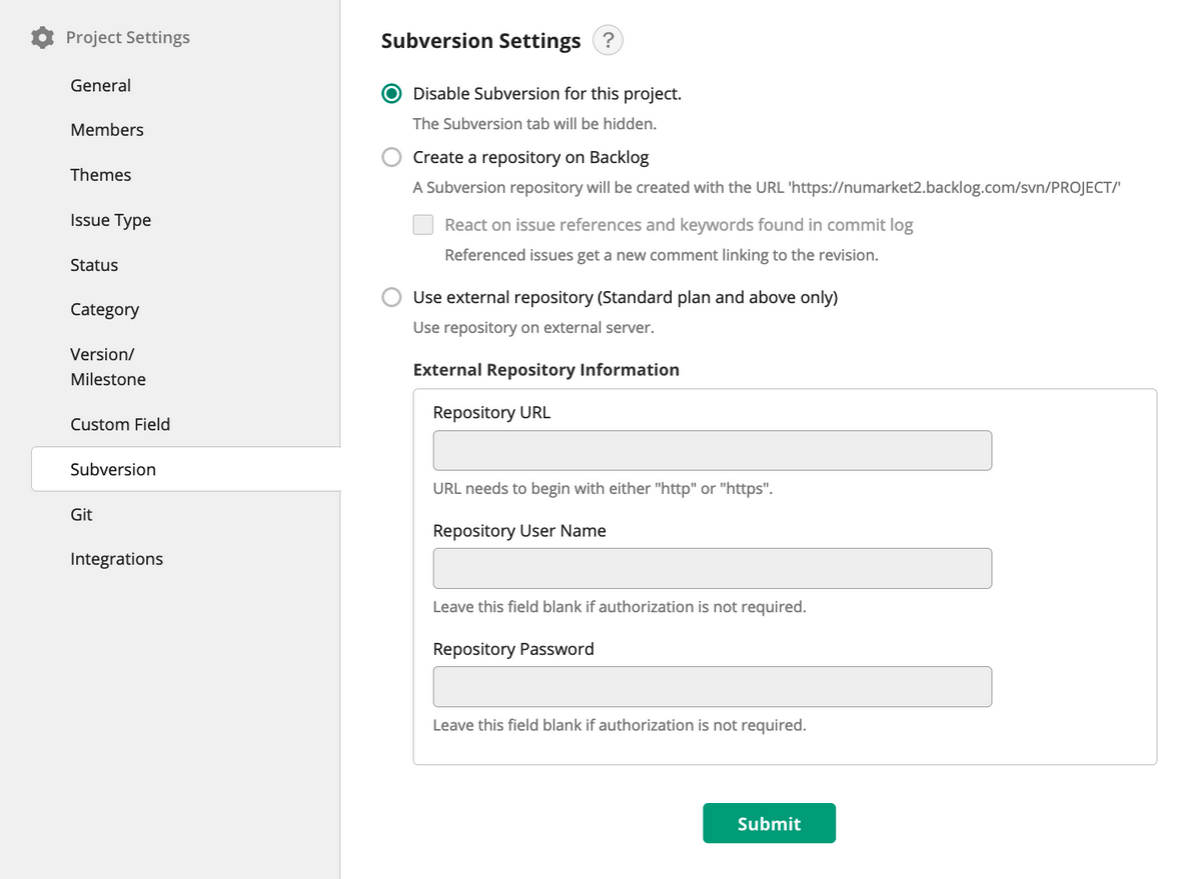Image resolution: width=1197 pixels, height=879 pixels.
Task: Navigate to Issue Type settings
Action: (111, 220)
